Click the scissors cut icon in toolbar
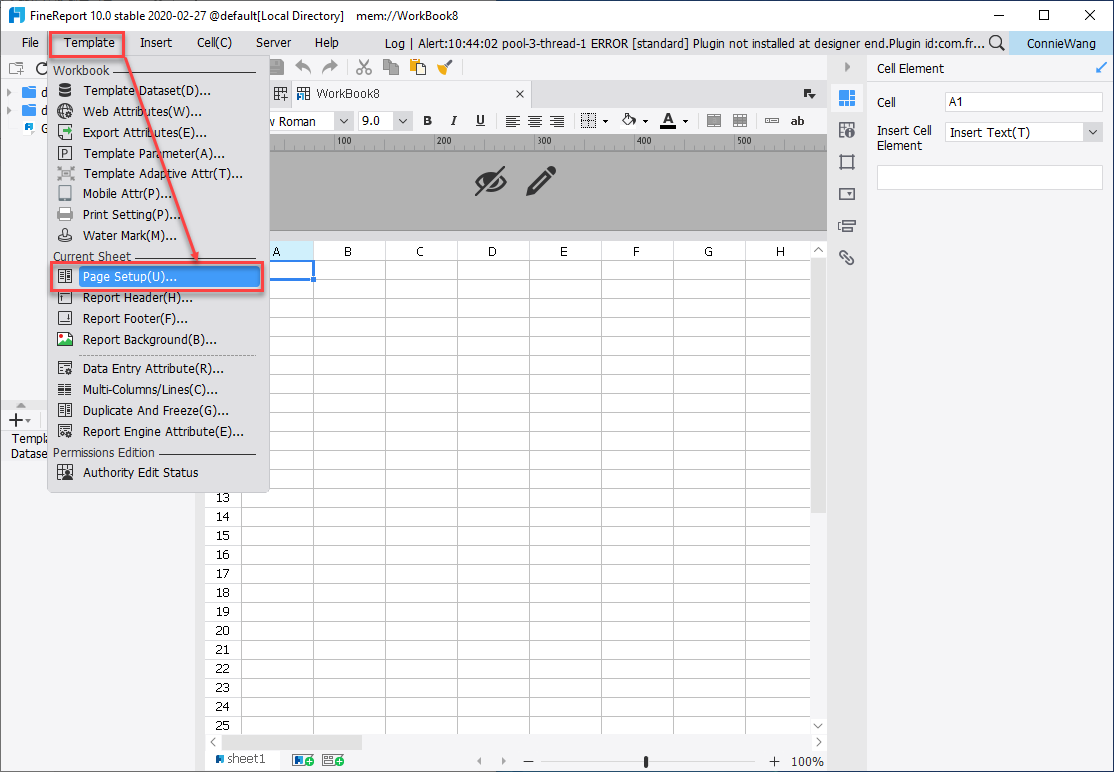 click(x=363, y=66)
